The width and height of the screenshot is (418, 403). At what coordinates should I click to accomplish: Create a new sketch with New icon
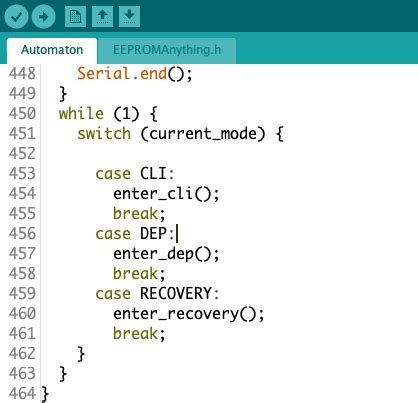75,16
